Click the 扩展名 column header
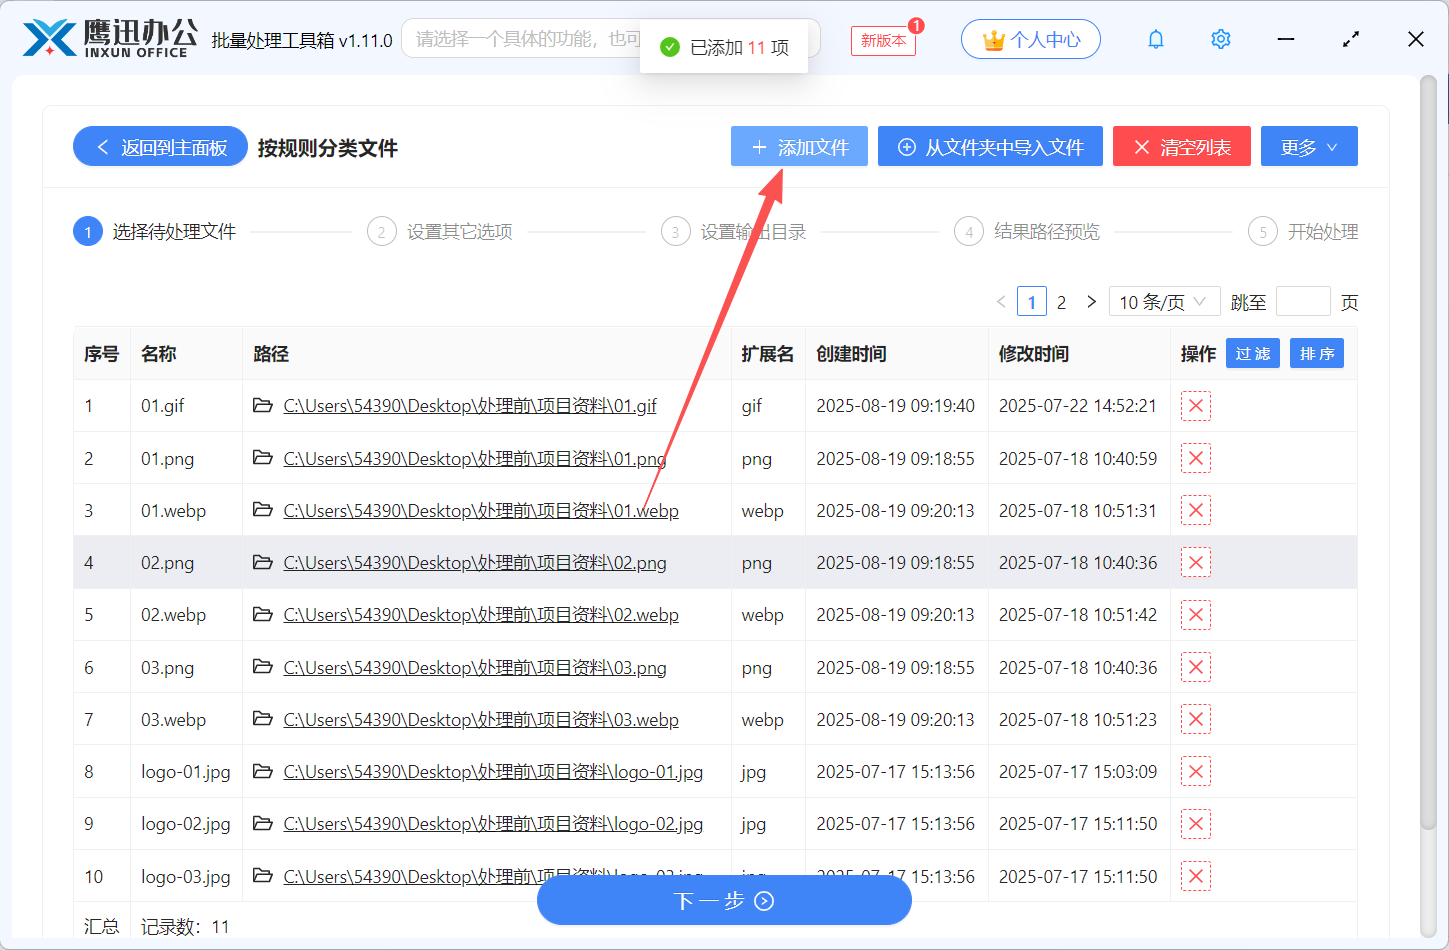The height and width of the screenshot is (950, 1449). click(x=767, y=353)
